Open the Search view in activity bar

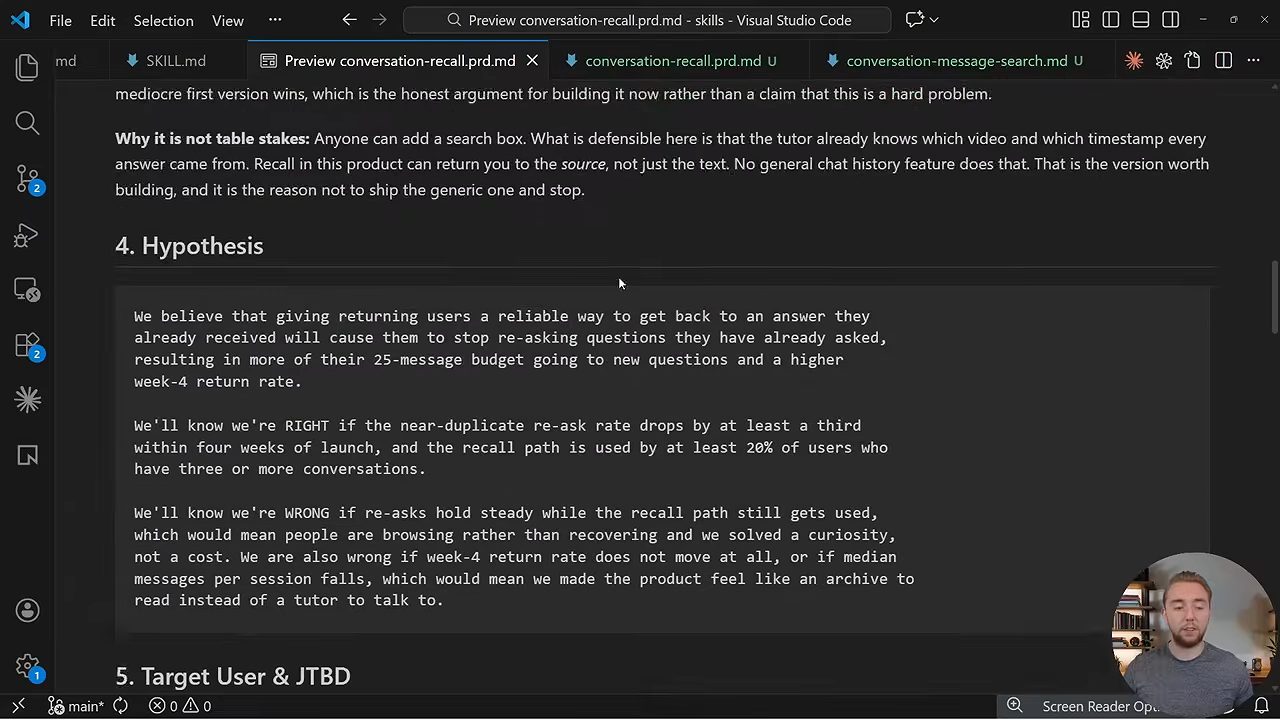click(27, 123)
